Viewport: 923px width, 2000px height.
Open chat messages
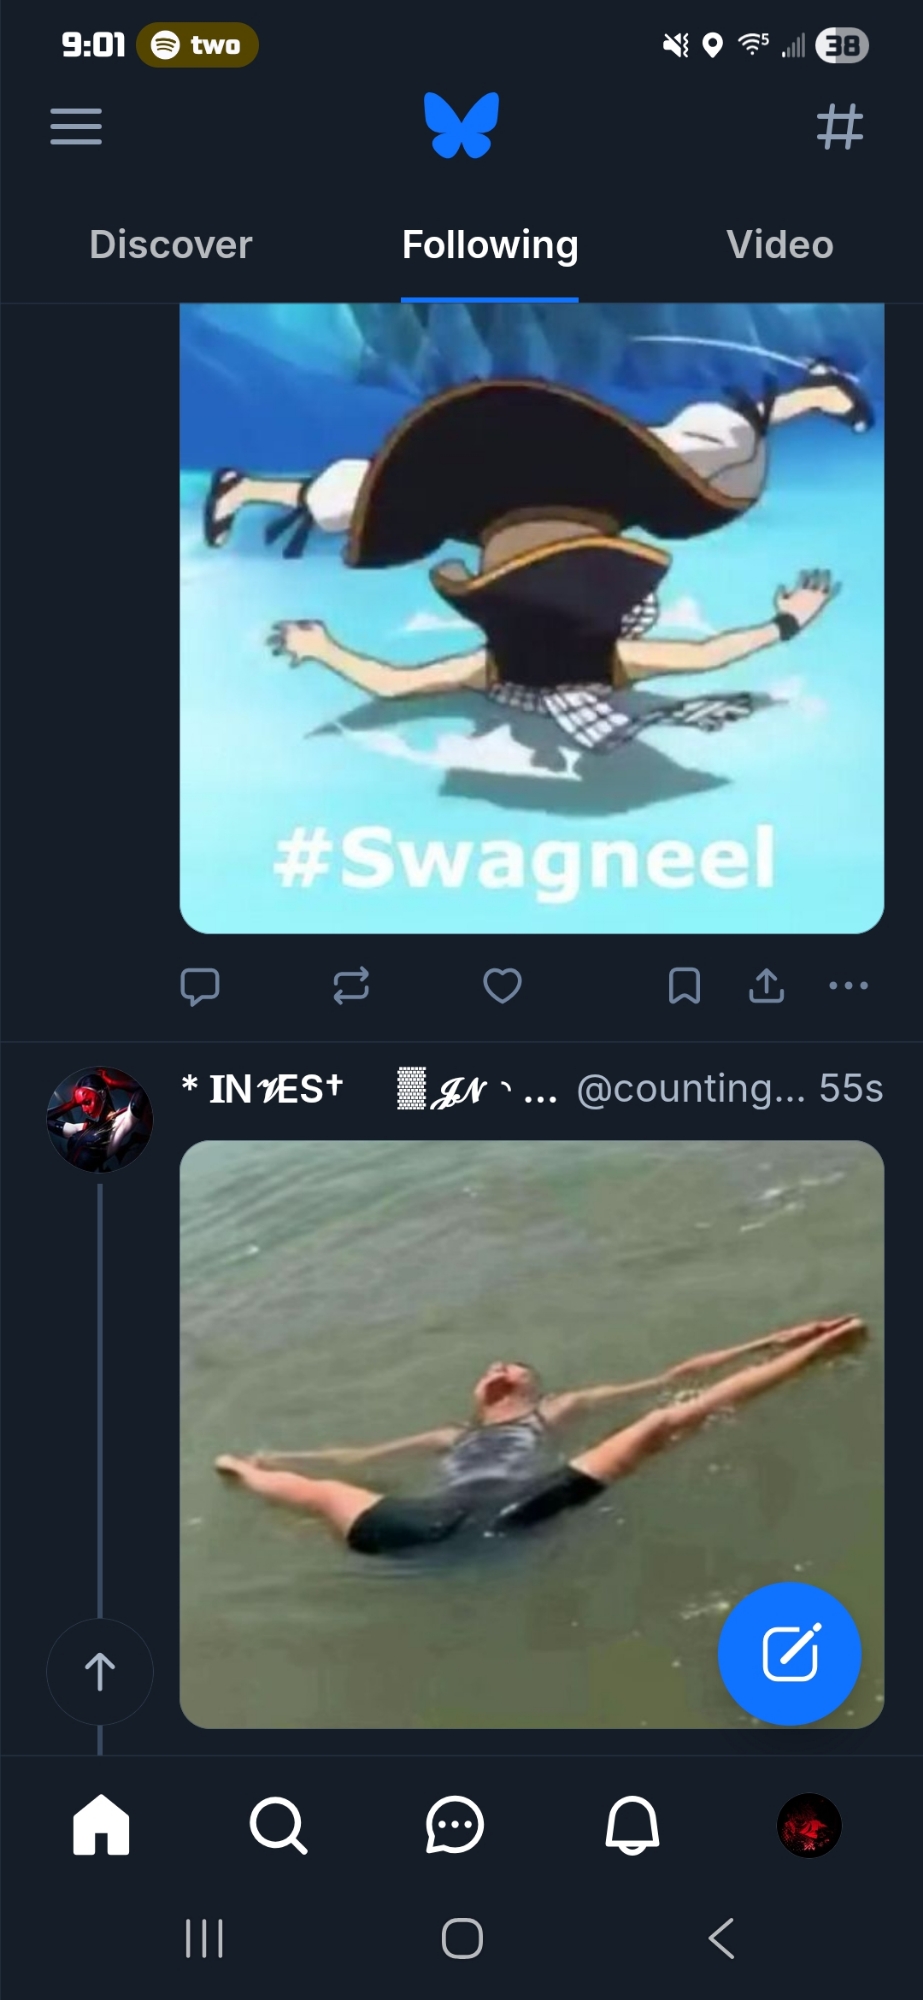[x=455, y=1826]
